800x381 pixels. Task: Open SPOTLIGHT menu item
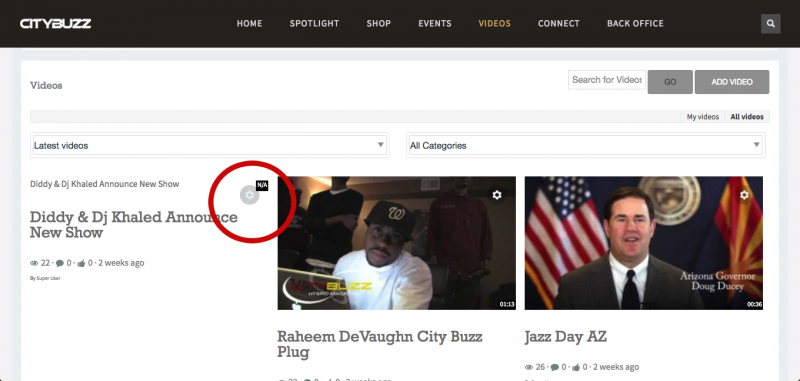click(x=314, y=23)
